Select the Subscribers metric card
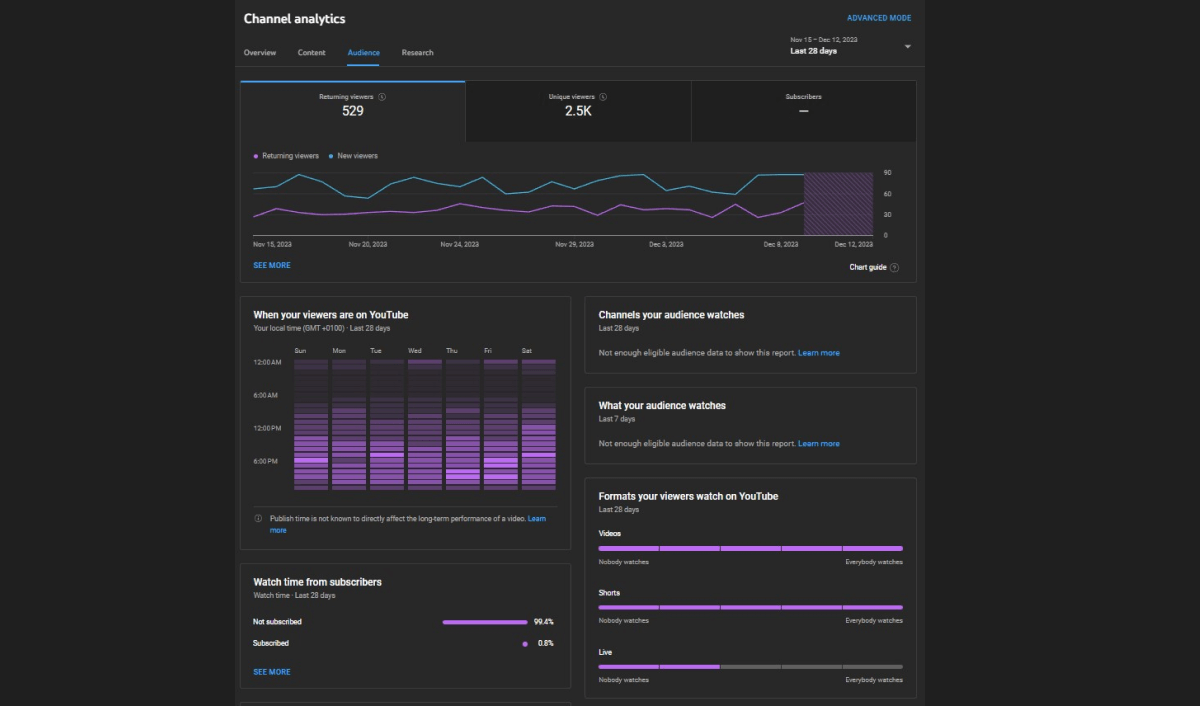The image size is (1200, 706). coord(804,111)
